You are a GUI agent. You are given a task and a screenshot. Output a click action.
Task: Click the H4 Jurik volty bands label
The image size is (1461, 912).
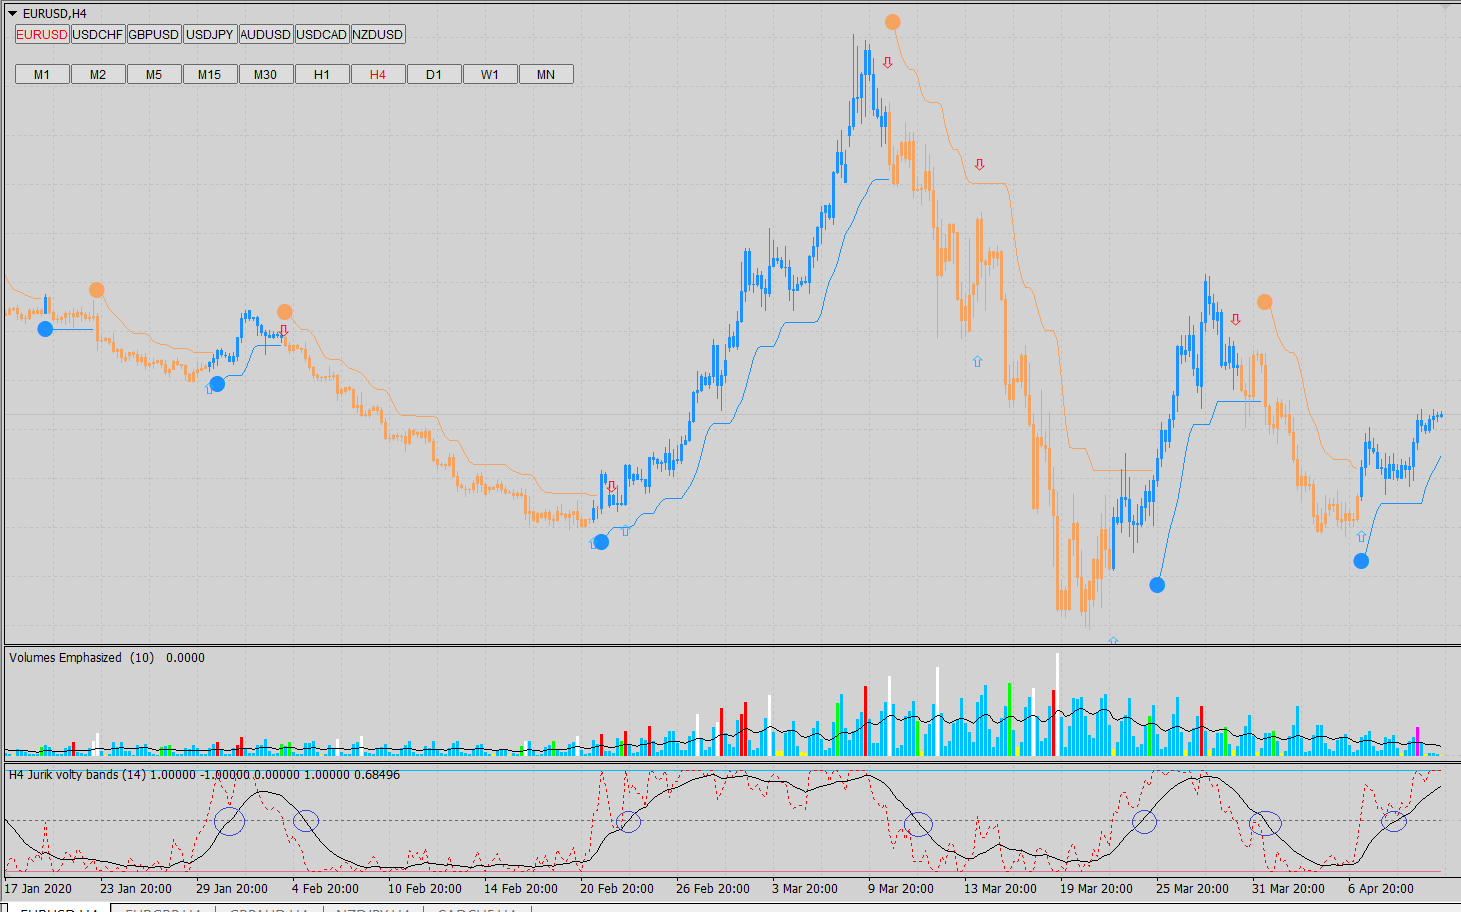(x=77, y=775)
